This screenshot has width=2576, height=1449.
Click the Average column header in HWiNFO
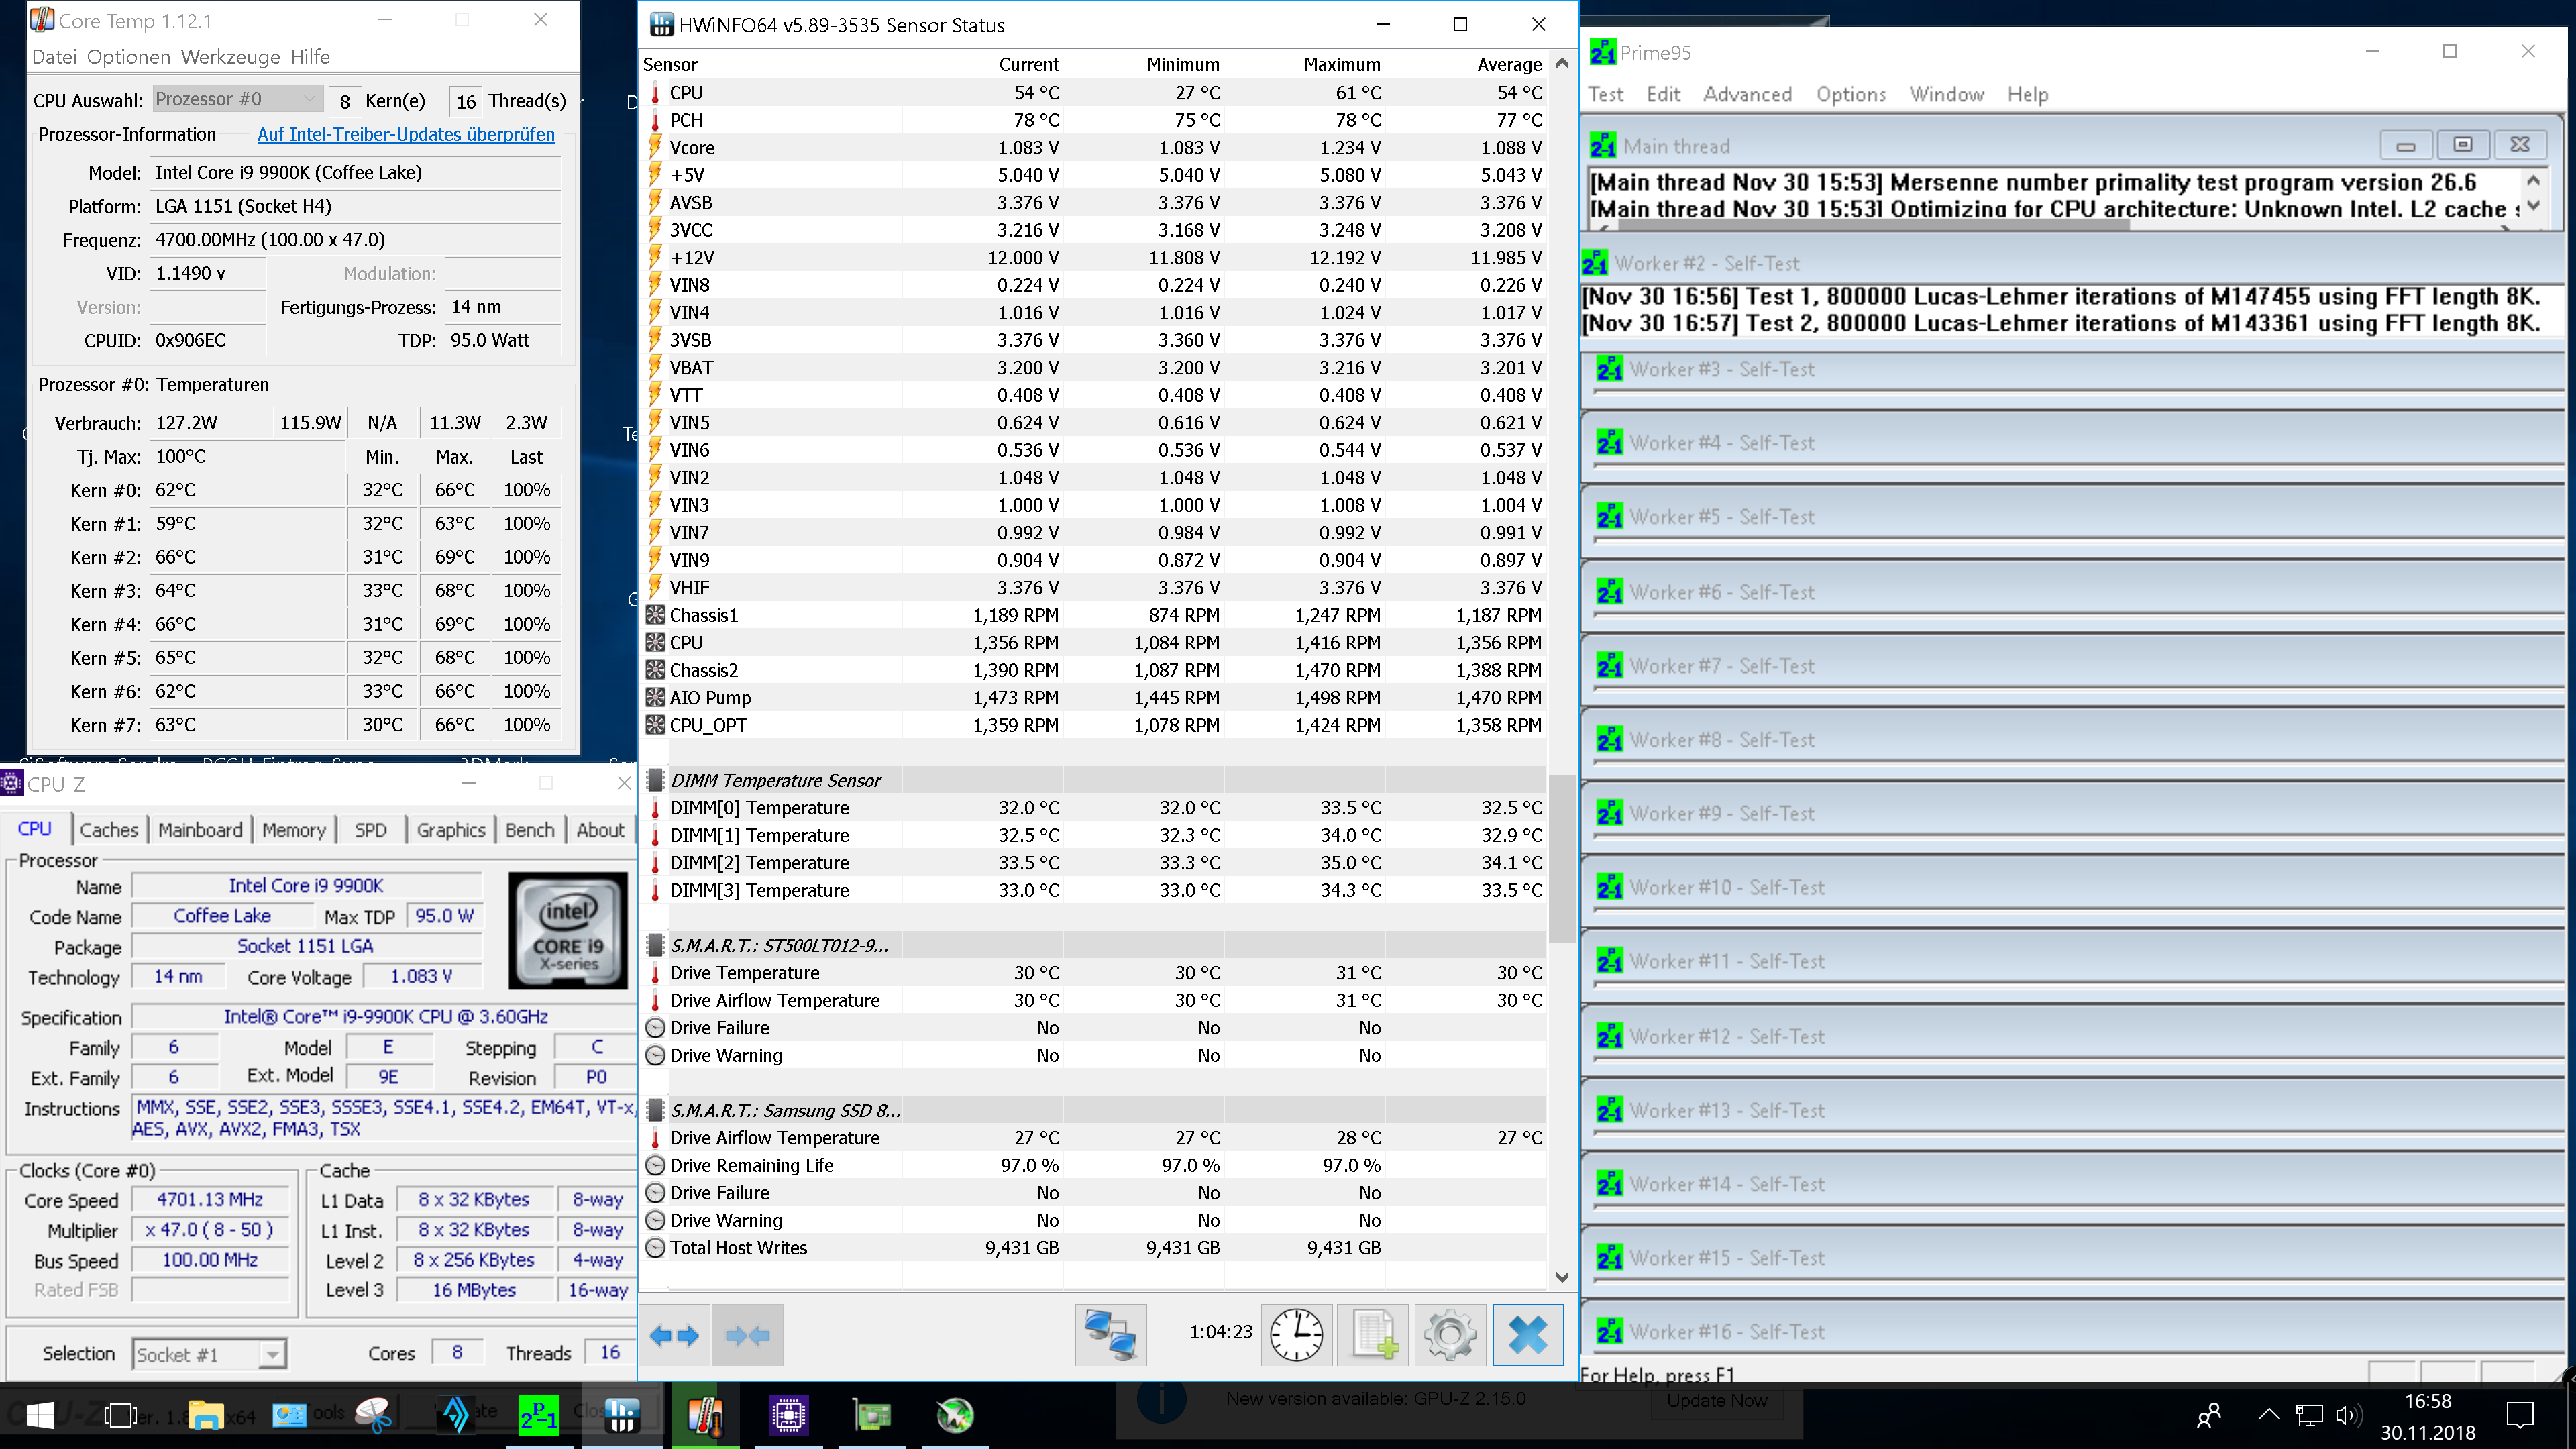point(1465,64)
